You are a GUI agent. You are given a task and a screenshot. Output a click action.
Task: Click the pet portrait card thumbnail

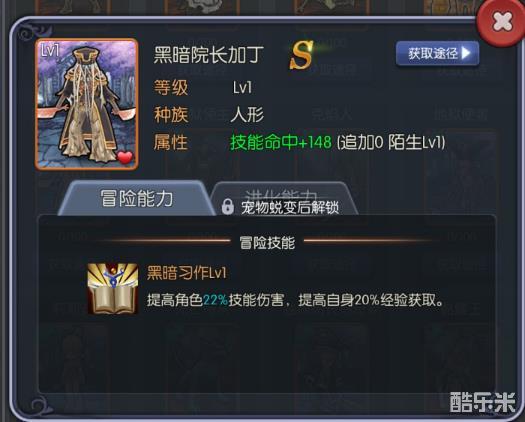[x=87, y=104]
